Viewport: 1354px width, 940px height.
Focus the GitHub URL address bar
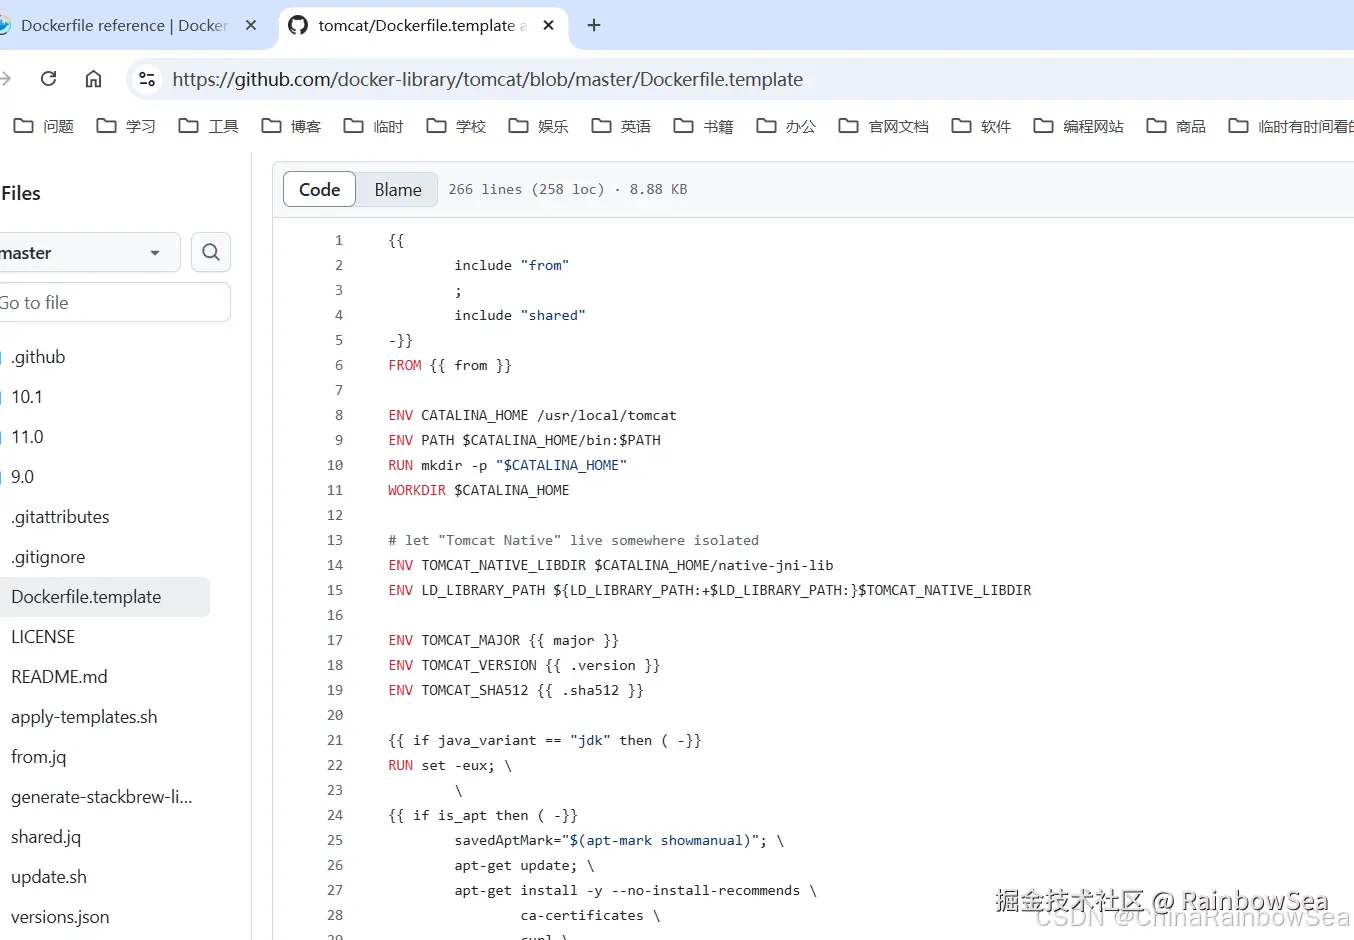pyautogui.click(x=740, y=79)
